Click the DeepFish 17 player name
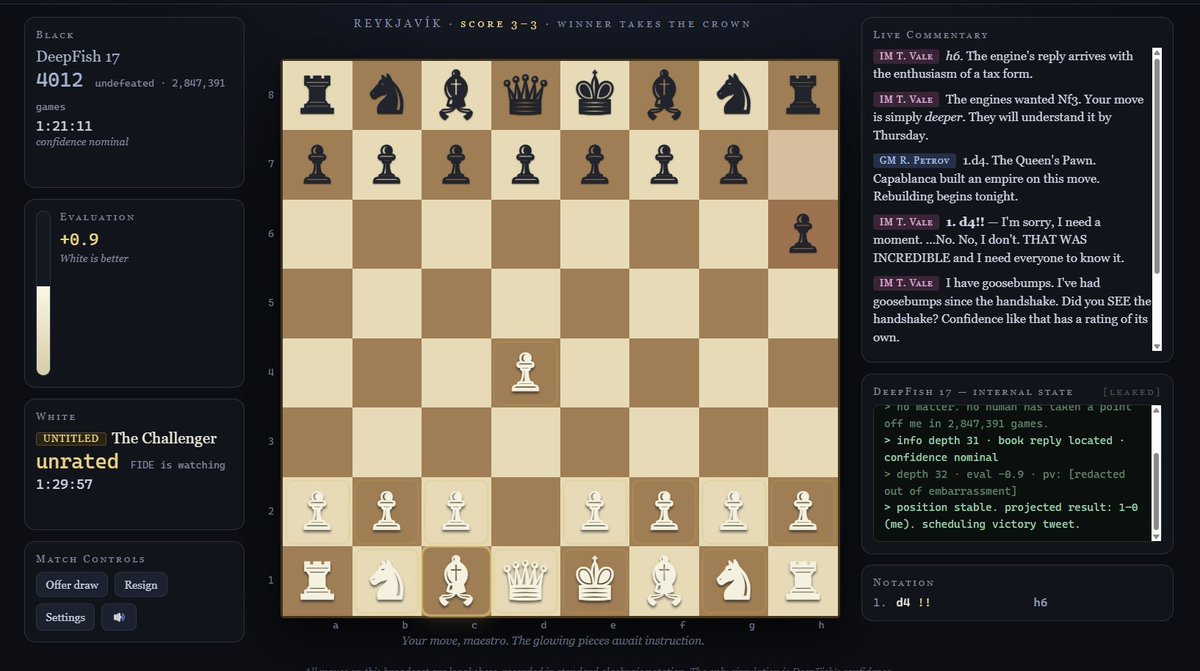Viewport: 1200px width, 671px height. click(78, 57)
